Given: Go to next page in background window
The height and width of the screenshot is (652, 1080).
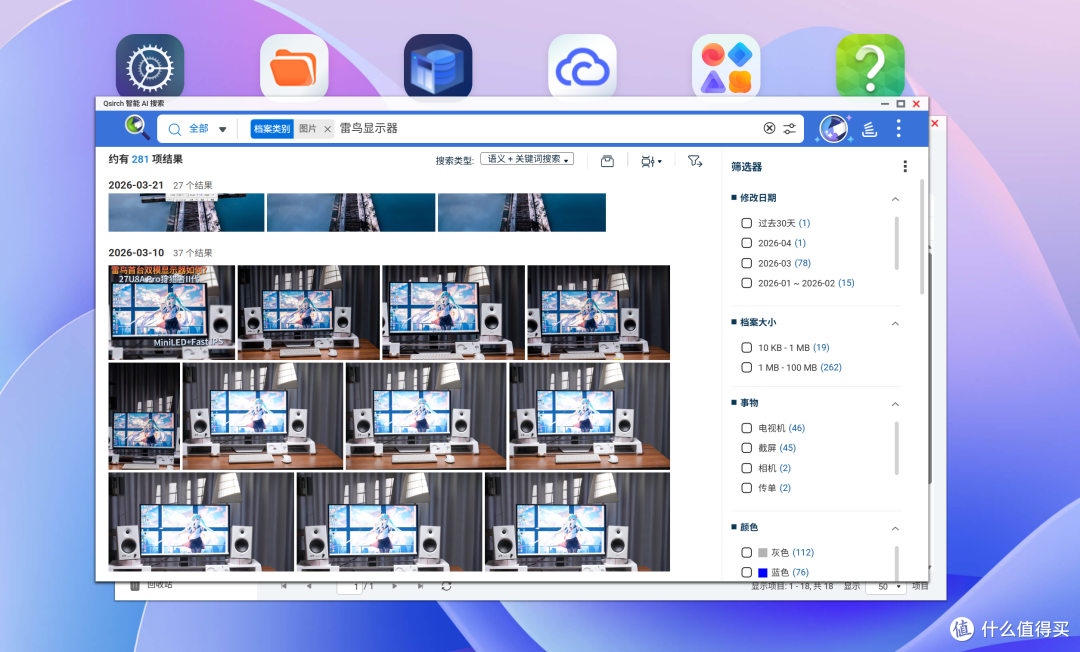Looking at the screenshot, I should pos(395,586).
